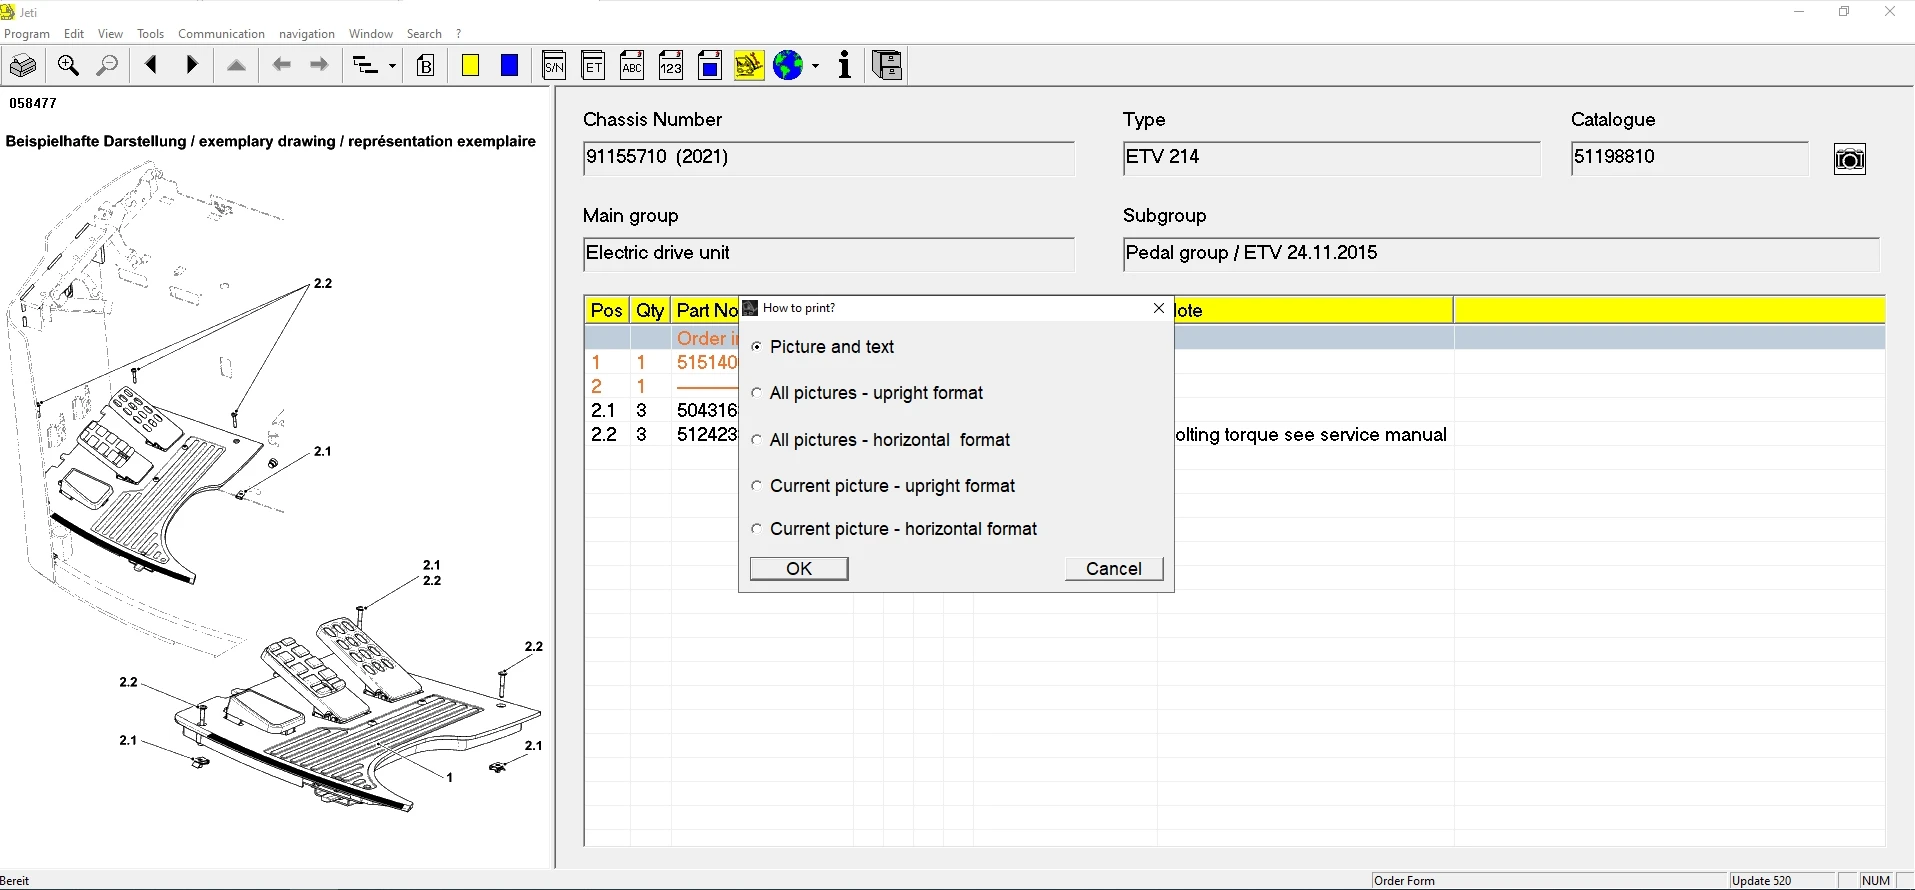The width and height of the screenshot is (1915, 890).
Task: Click the zoom in magnifier icon
Action: pyautogui.click(x=68, y=66)
